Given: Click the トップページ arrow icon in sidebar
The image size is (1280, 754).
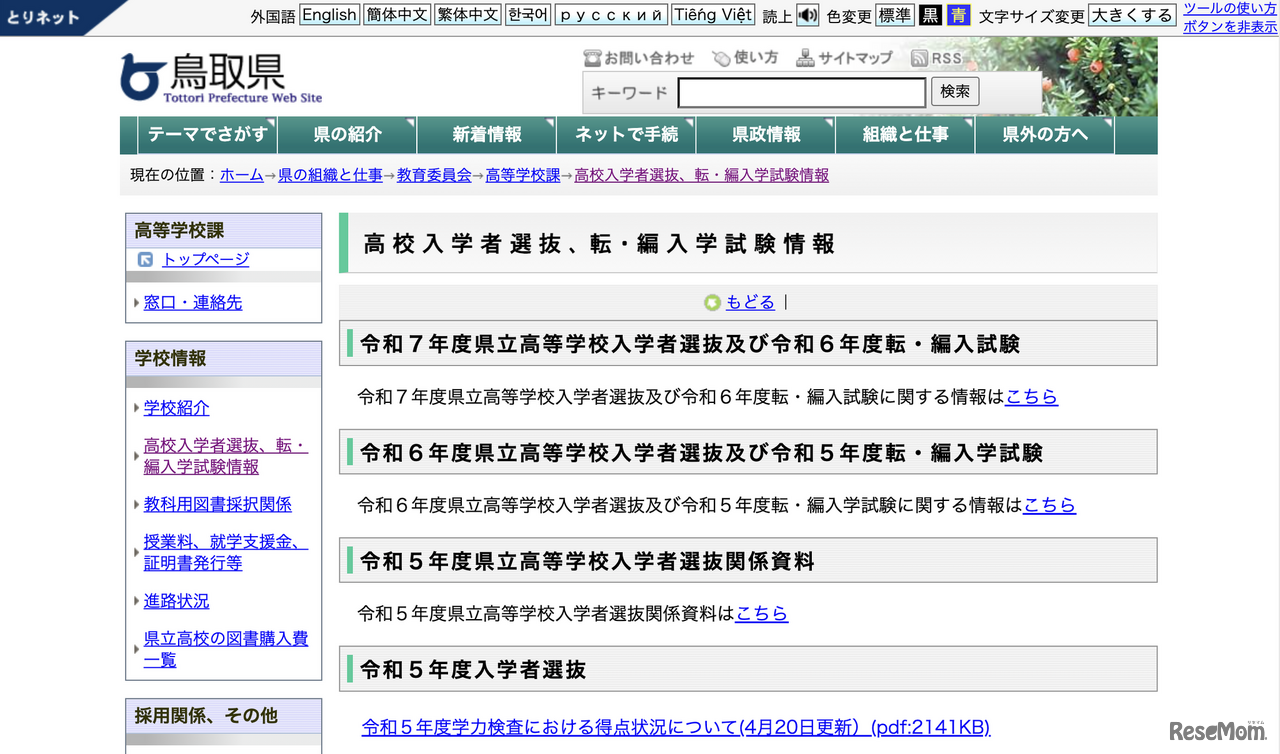Looking at the screenshot, I should (x=146, y=260).
